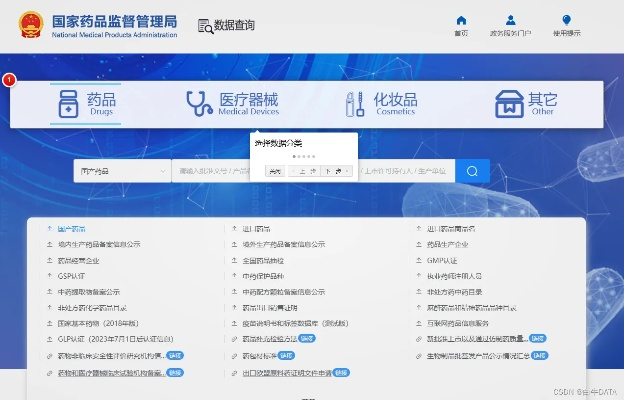
Task: Select 药品出口销售证明 category
Action: 270,308
